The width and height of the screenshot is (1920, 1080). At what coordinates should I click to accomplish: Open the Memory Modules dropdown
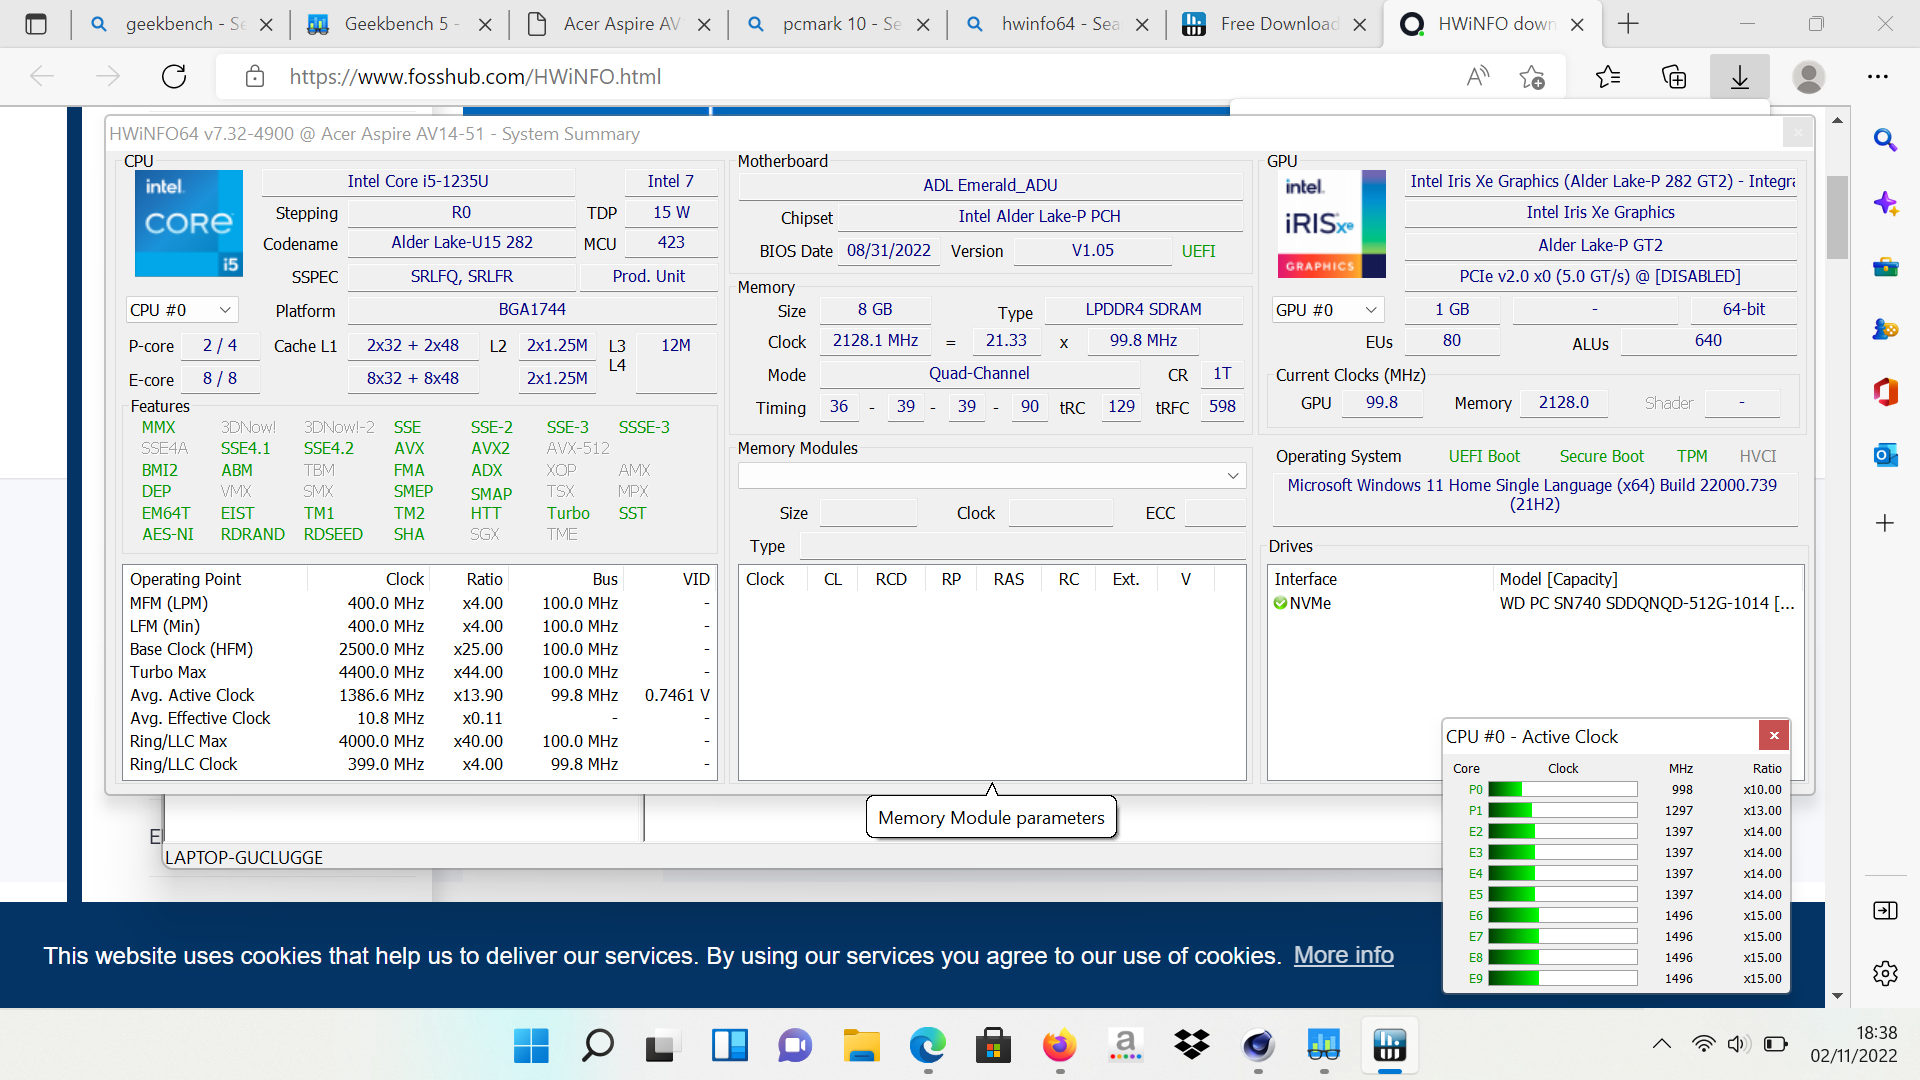click(992, 476)
